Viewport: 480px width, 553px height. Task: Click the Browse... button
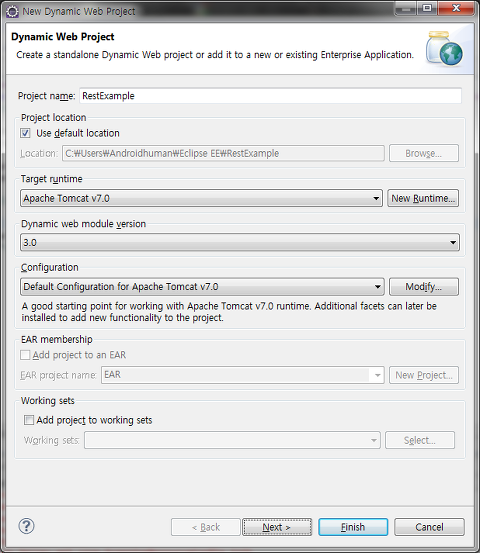tap(424, 153)
